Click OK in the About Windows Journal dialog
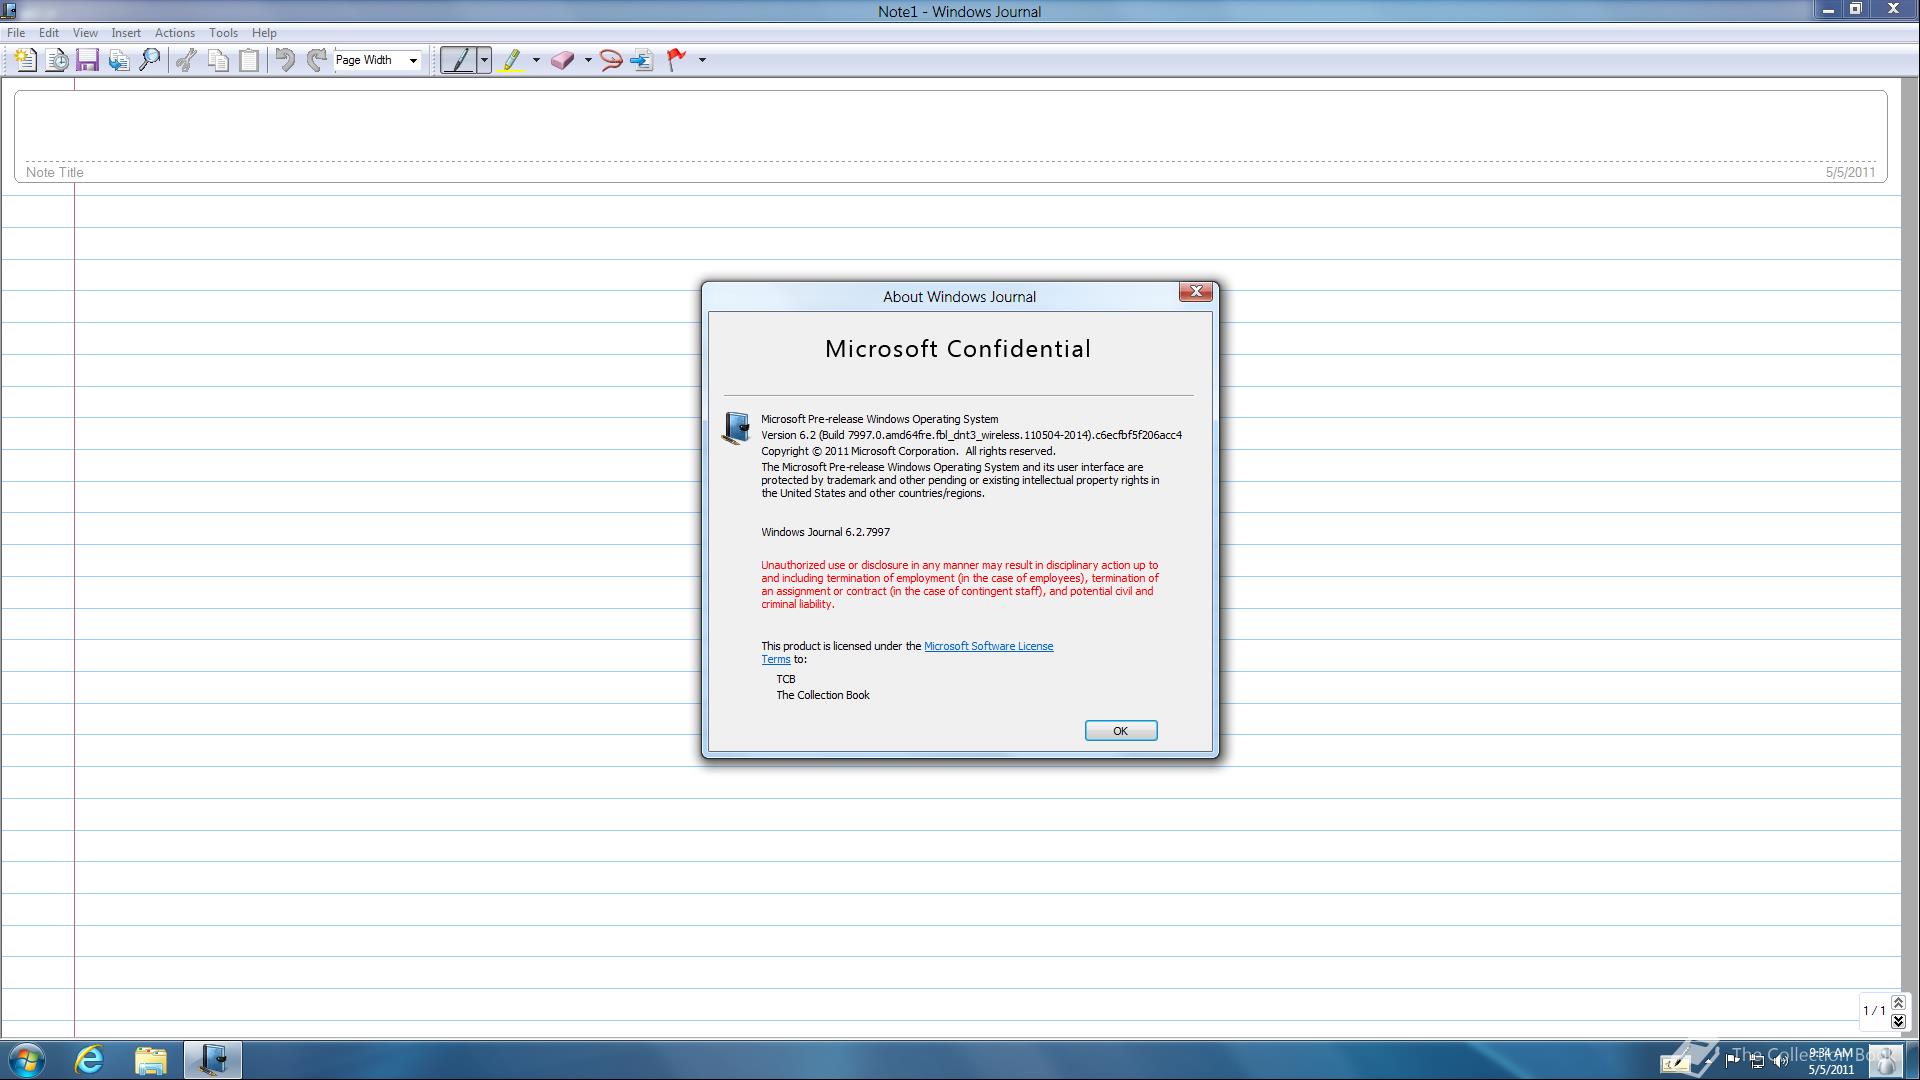The width and height of the screenshot is (1920, 1080). (1121, 731)
